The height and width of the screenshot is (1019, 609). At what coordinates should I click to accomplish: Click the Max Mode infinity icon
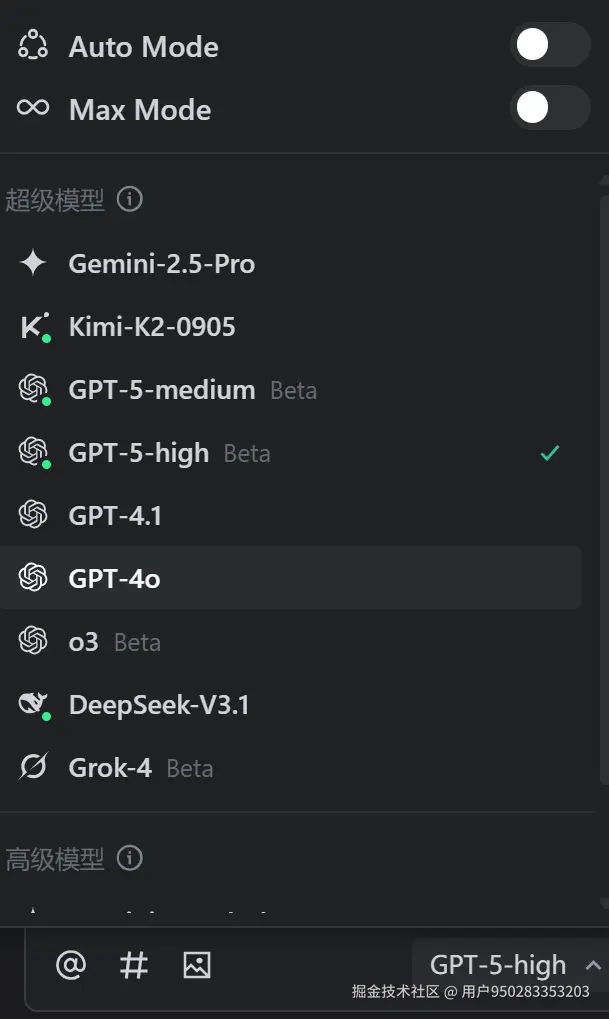pos(33,108)
